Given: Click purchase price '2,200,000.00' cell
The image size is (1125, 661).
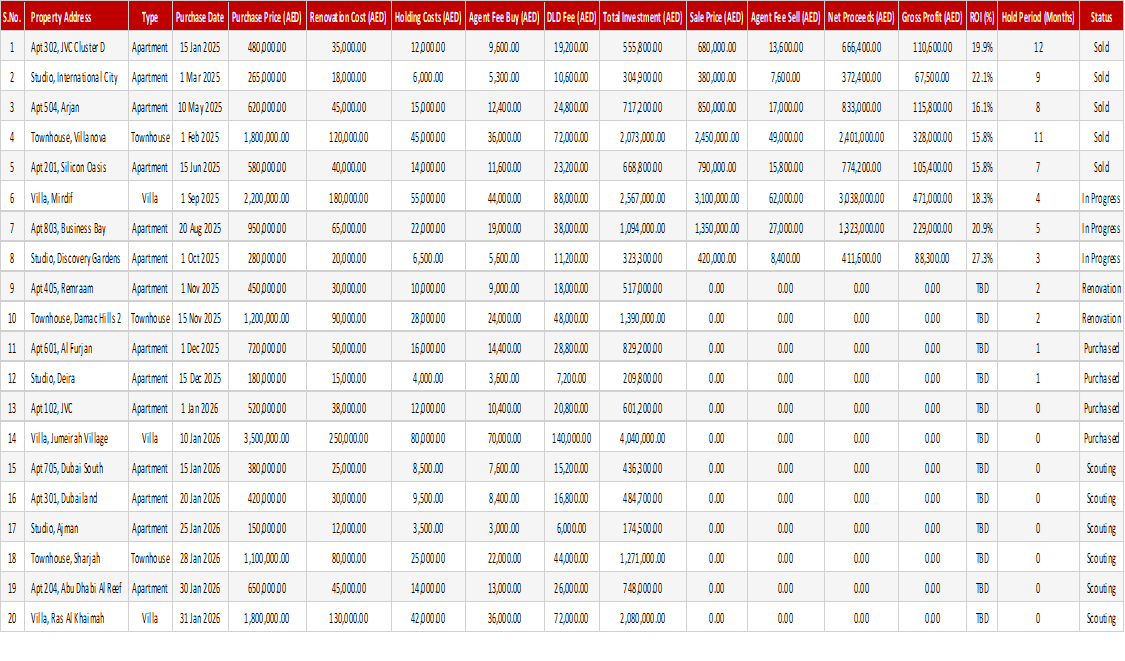Looking at the screenshot, I should 267,198.
